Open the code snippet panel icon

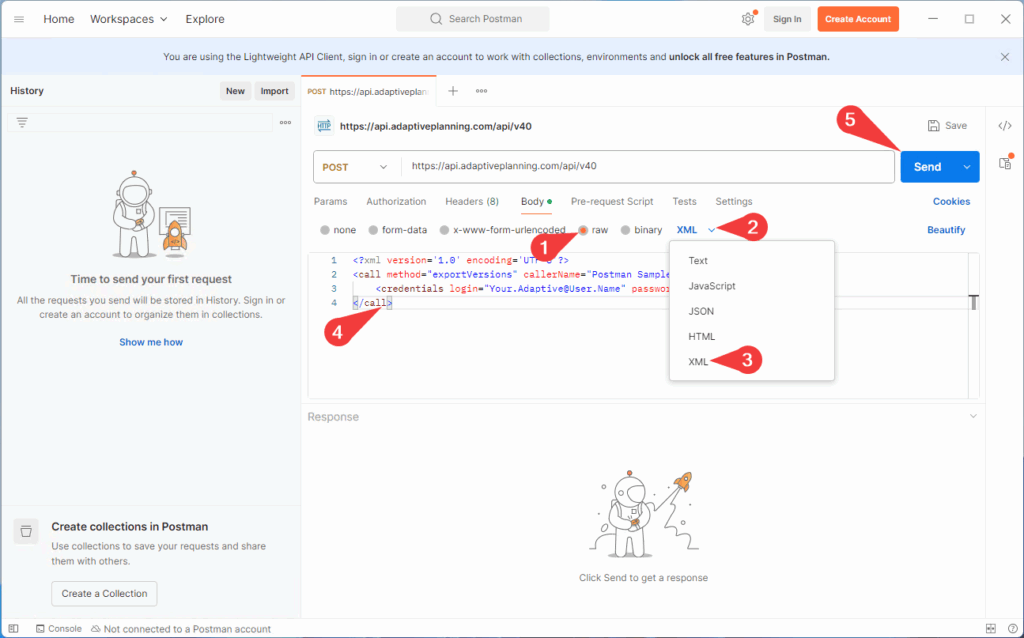pos(1005,125)
